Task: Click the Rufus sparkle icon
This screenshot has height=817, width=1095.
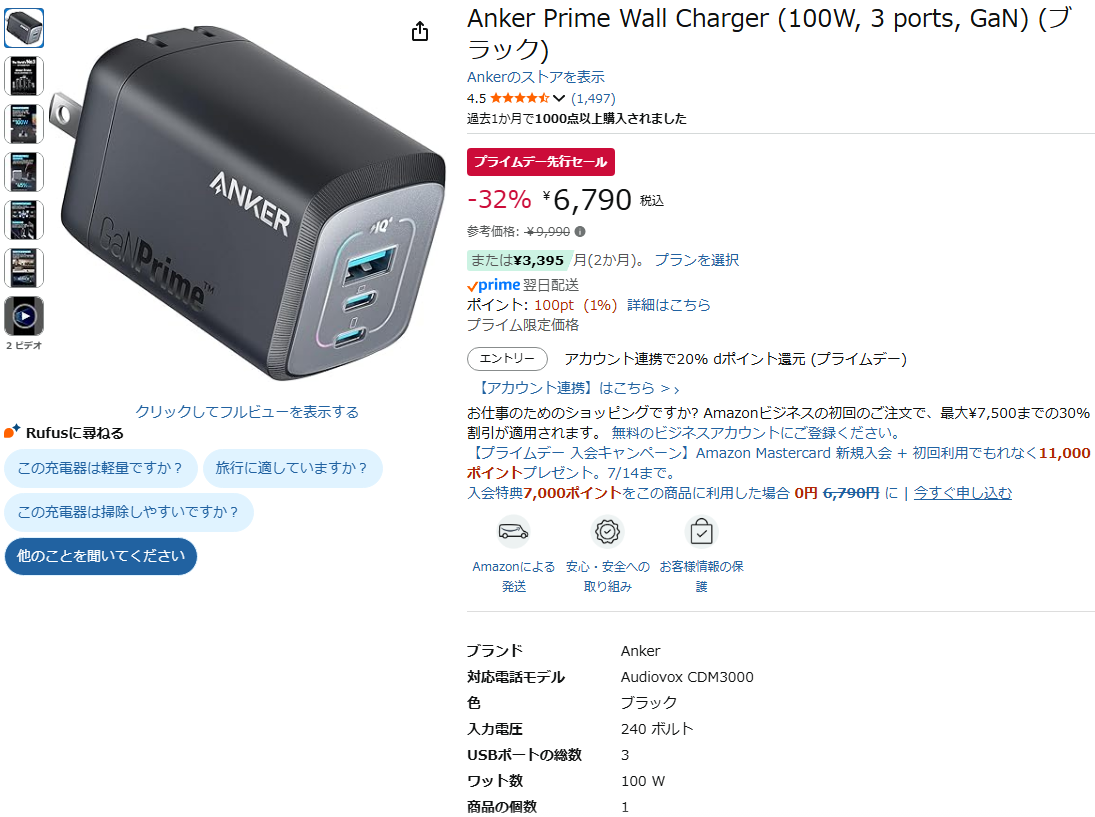Action: (12, 432)
